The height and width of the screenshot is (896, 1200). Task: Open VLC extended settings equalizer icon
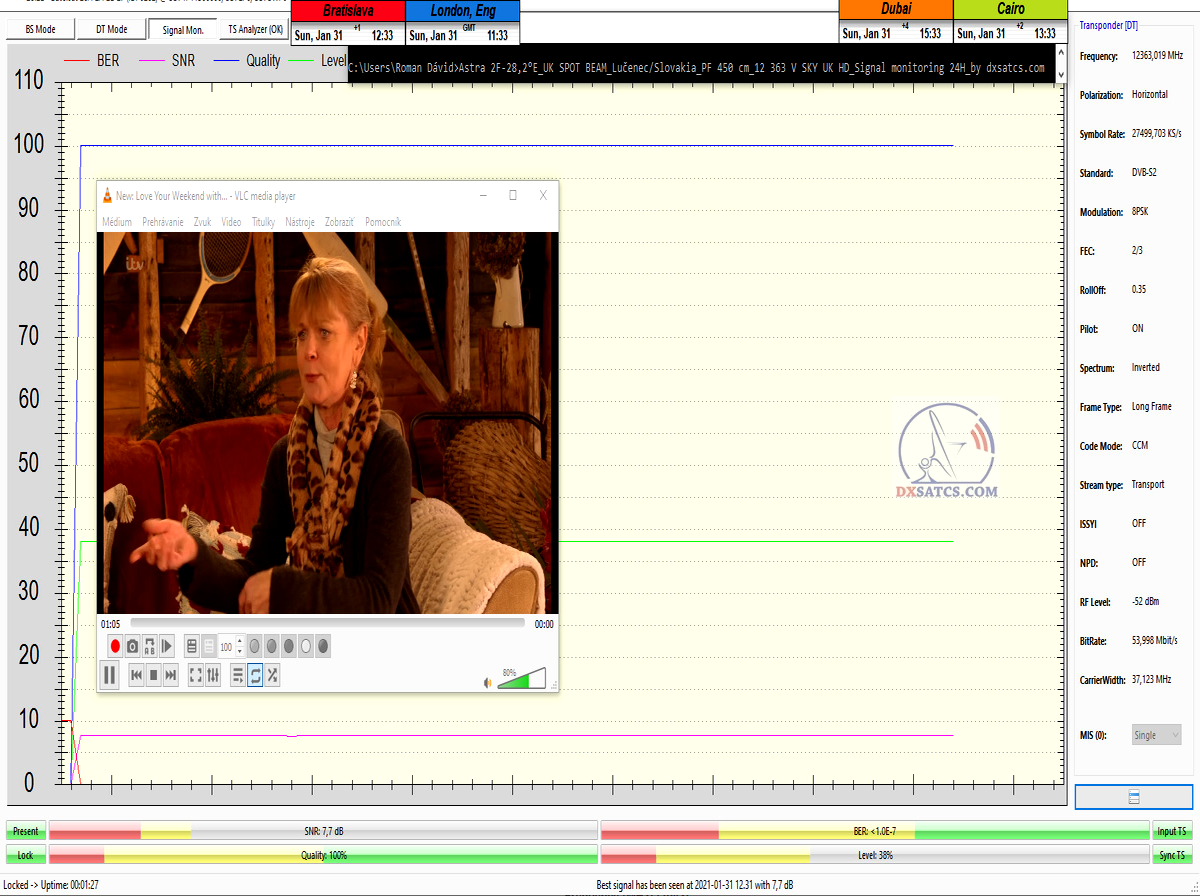[x=213, y=676]
